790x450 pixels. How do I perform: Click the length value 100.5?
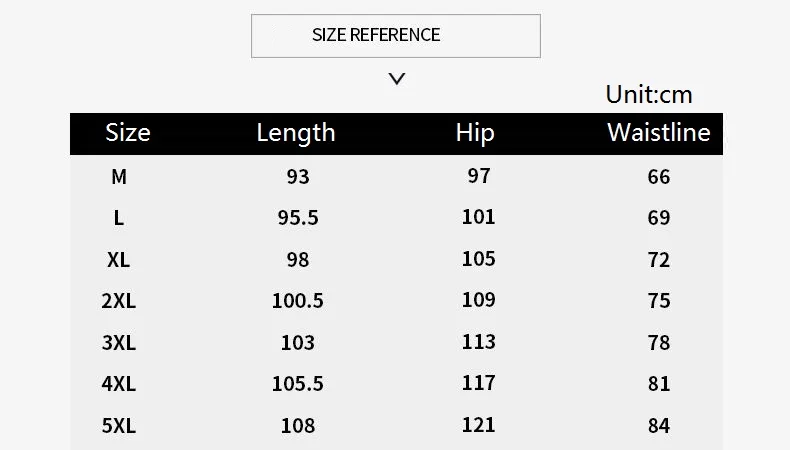(x=298, y=301)
